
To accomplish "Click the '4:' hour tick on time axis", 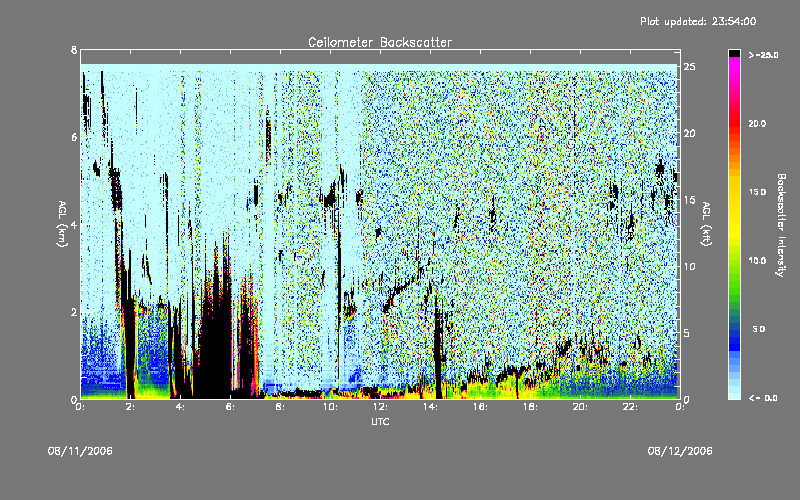I will pos(180,407).
